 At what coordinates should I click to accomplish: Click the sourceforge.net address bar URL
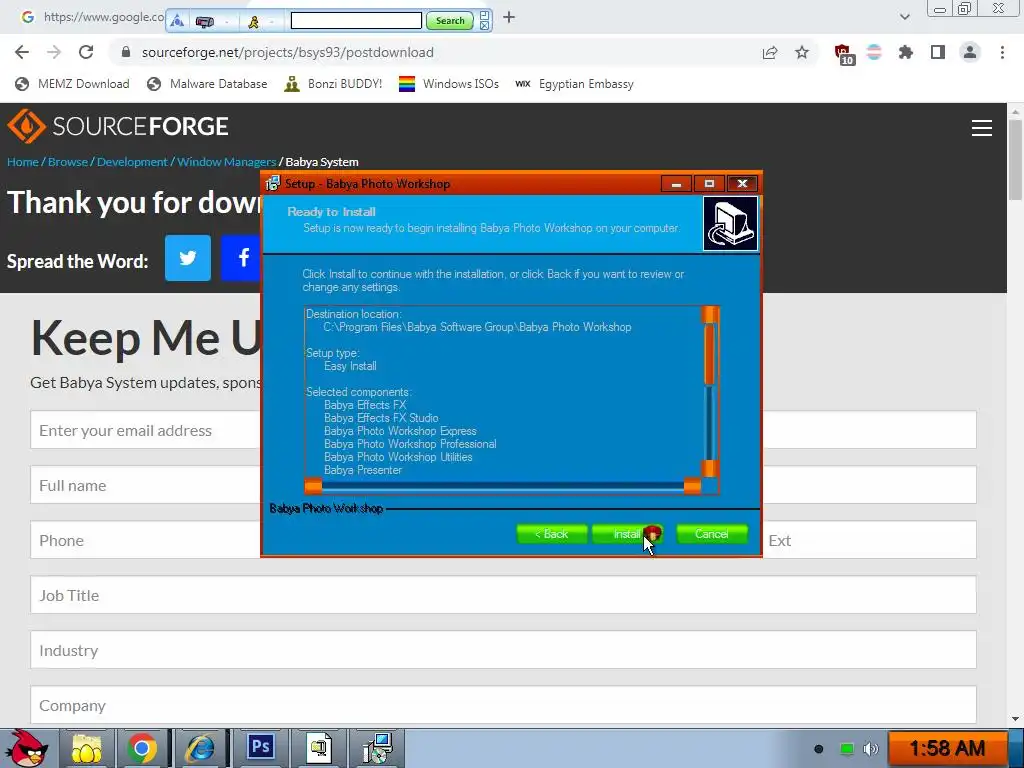(x=287, y=52)
